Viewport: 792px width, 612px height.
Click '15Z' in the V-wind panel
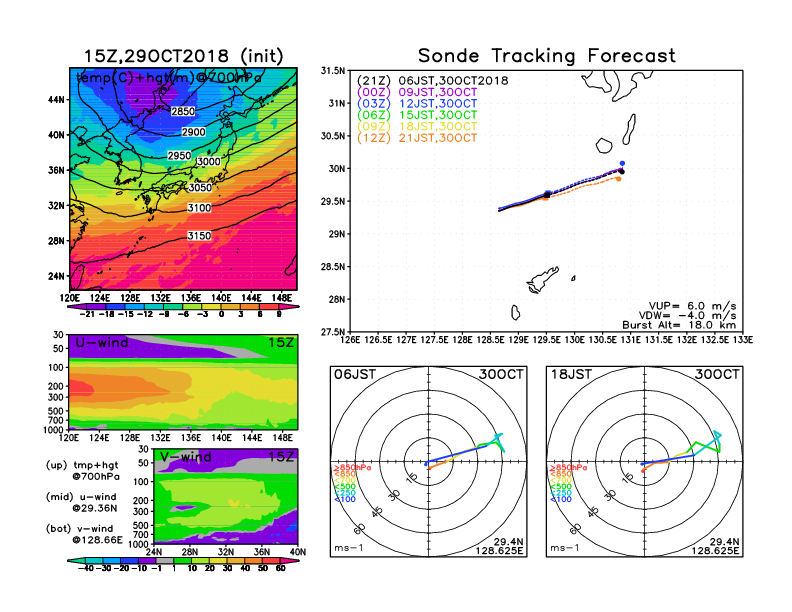(x=281, y=457)
